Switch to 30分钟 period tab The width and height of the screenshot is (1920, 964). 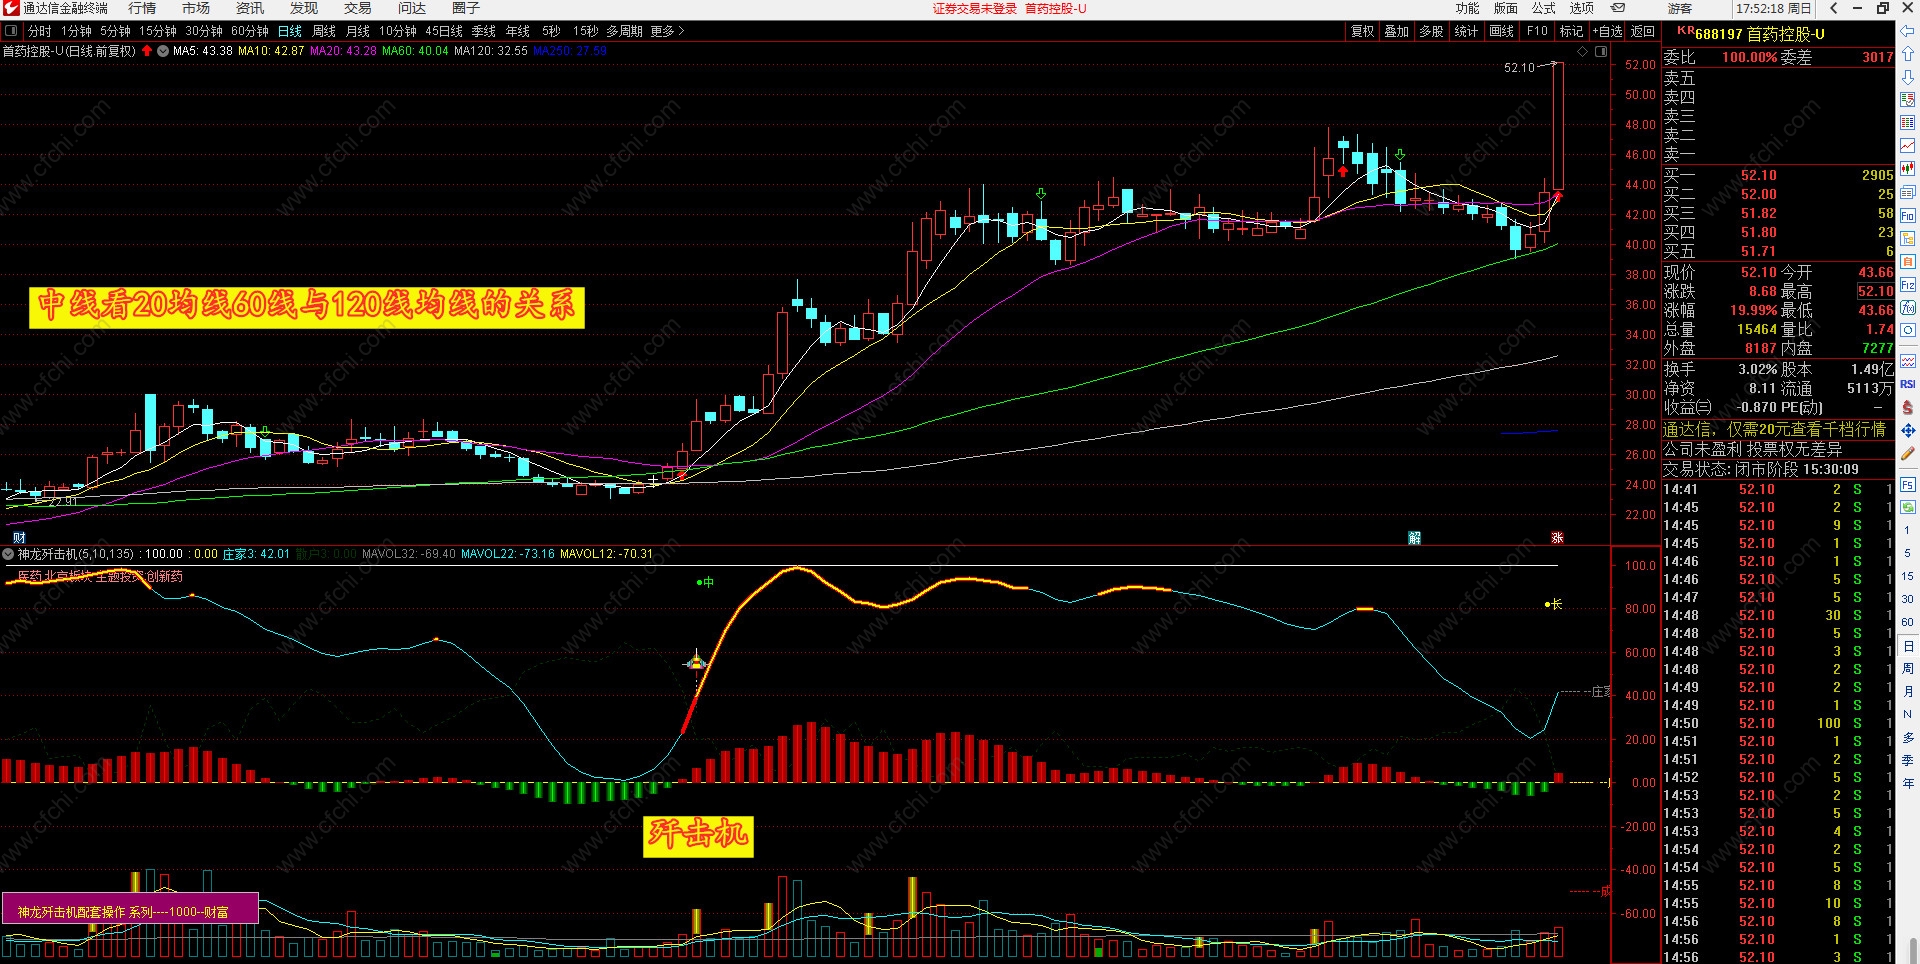tap(204, 31)
